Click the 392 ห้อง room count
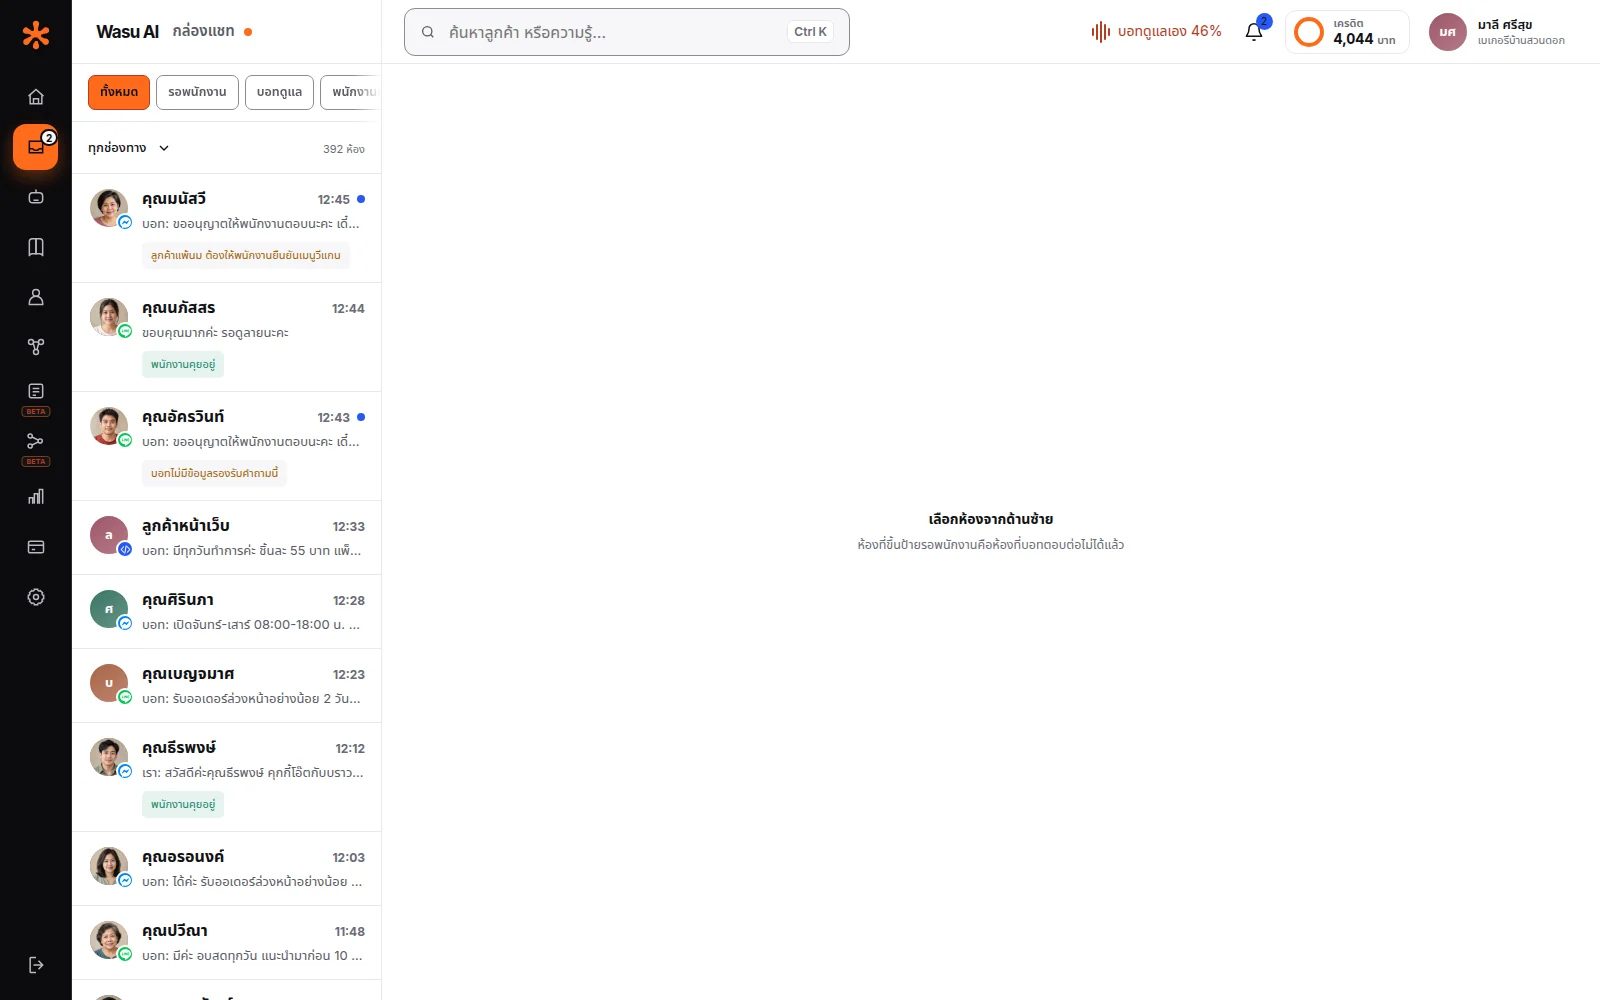Image resolution: width=1600 pixels, height=1000 pixels. point(343,149)
